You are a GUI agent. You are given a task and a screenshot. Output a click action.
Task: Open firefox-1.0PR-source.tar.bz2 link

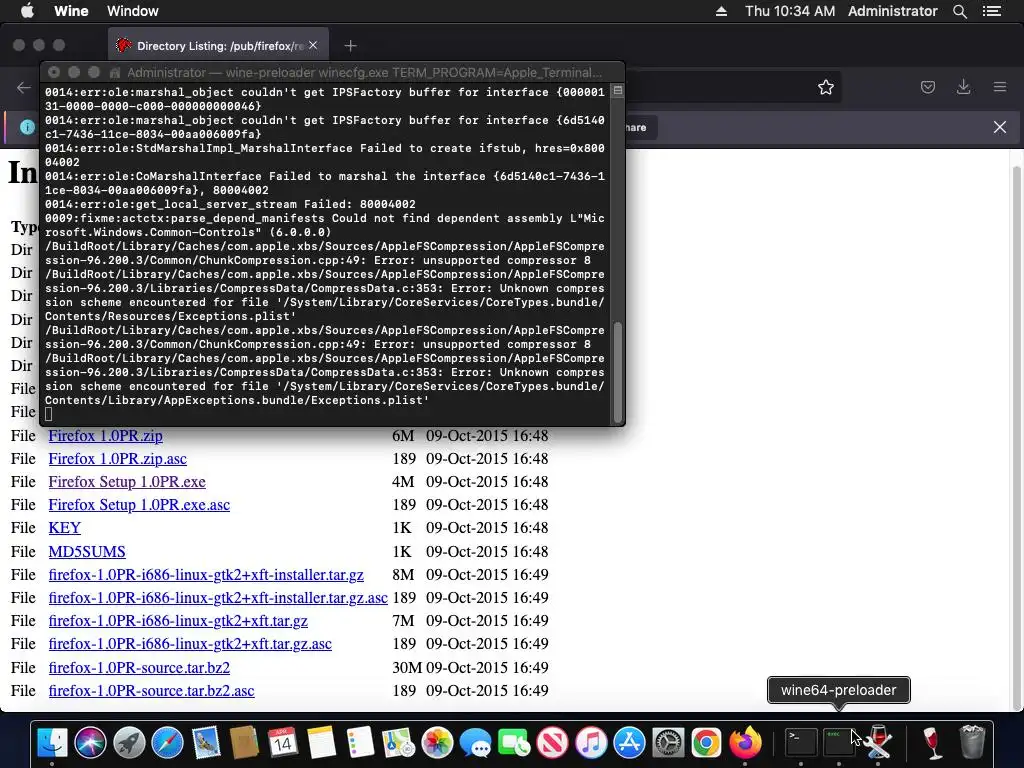(139, 667)
